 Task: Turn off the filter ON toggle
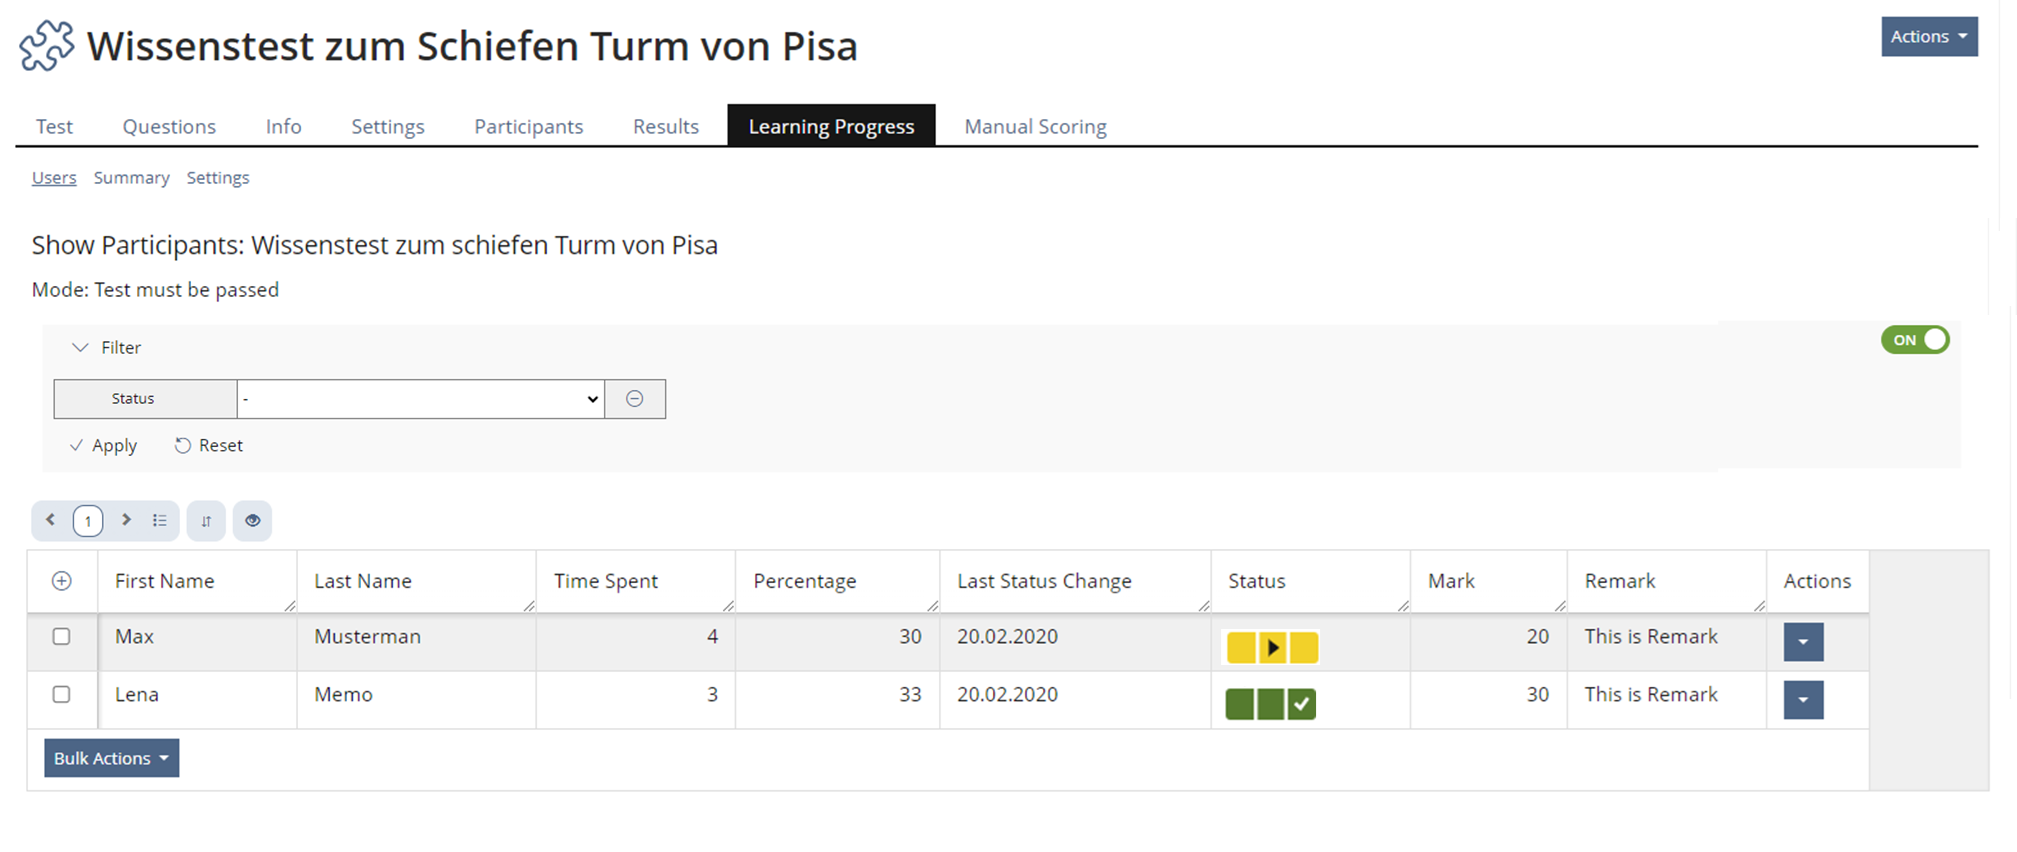1914,340
